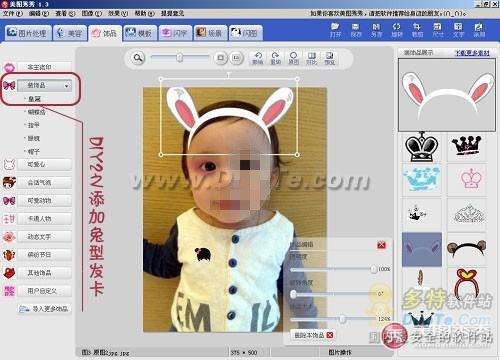Expand the 卡通人物 category in sidebar
500x360 pixels.
click(x=44, y=219)
